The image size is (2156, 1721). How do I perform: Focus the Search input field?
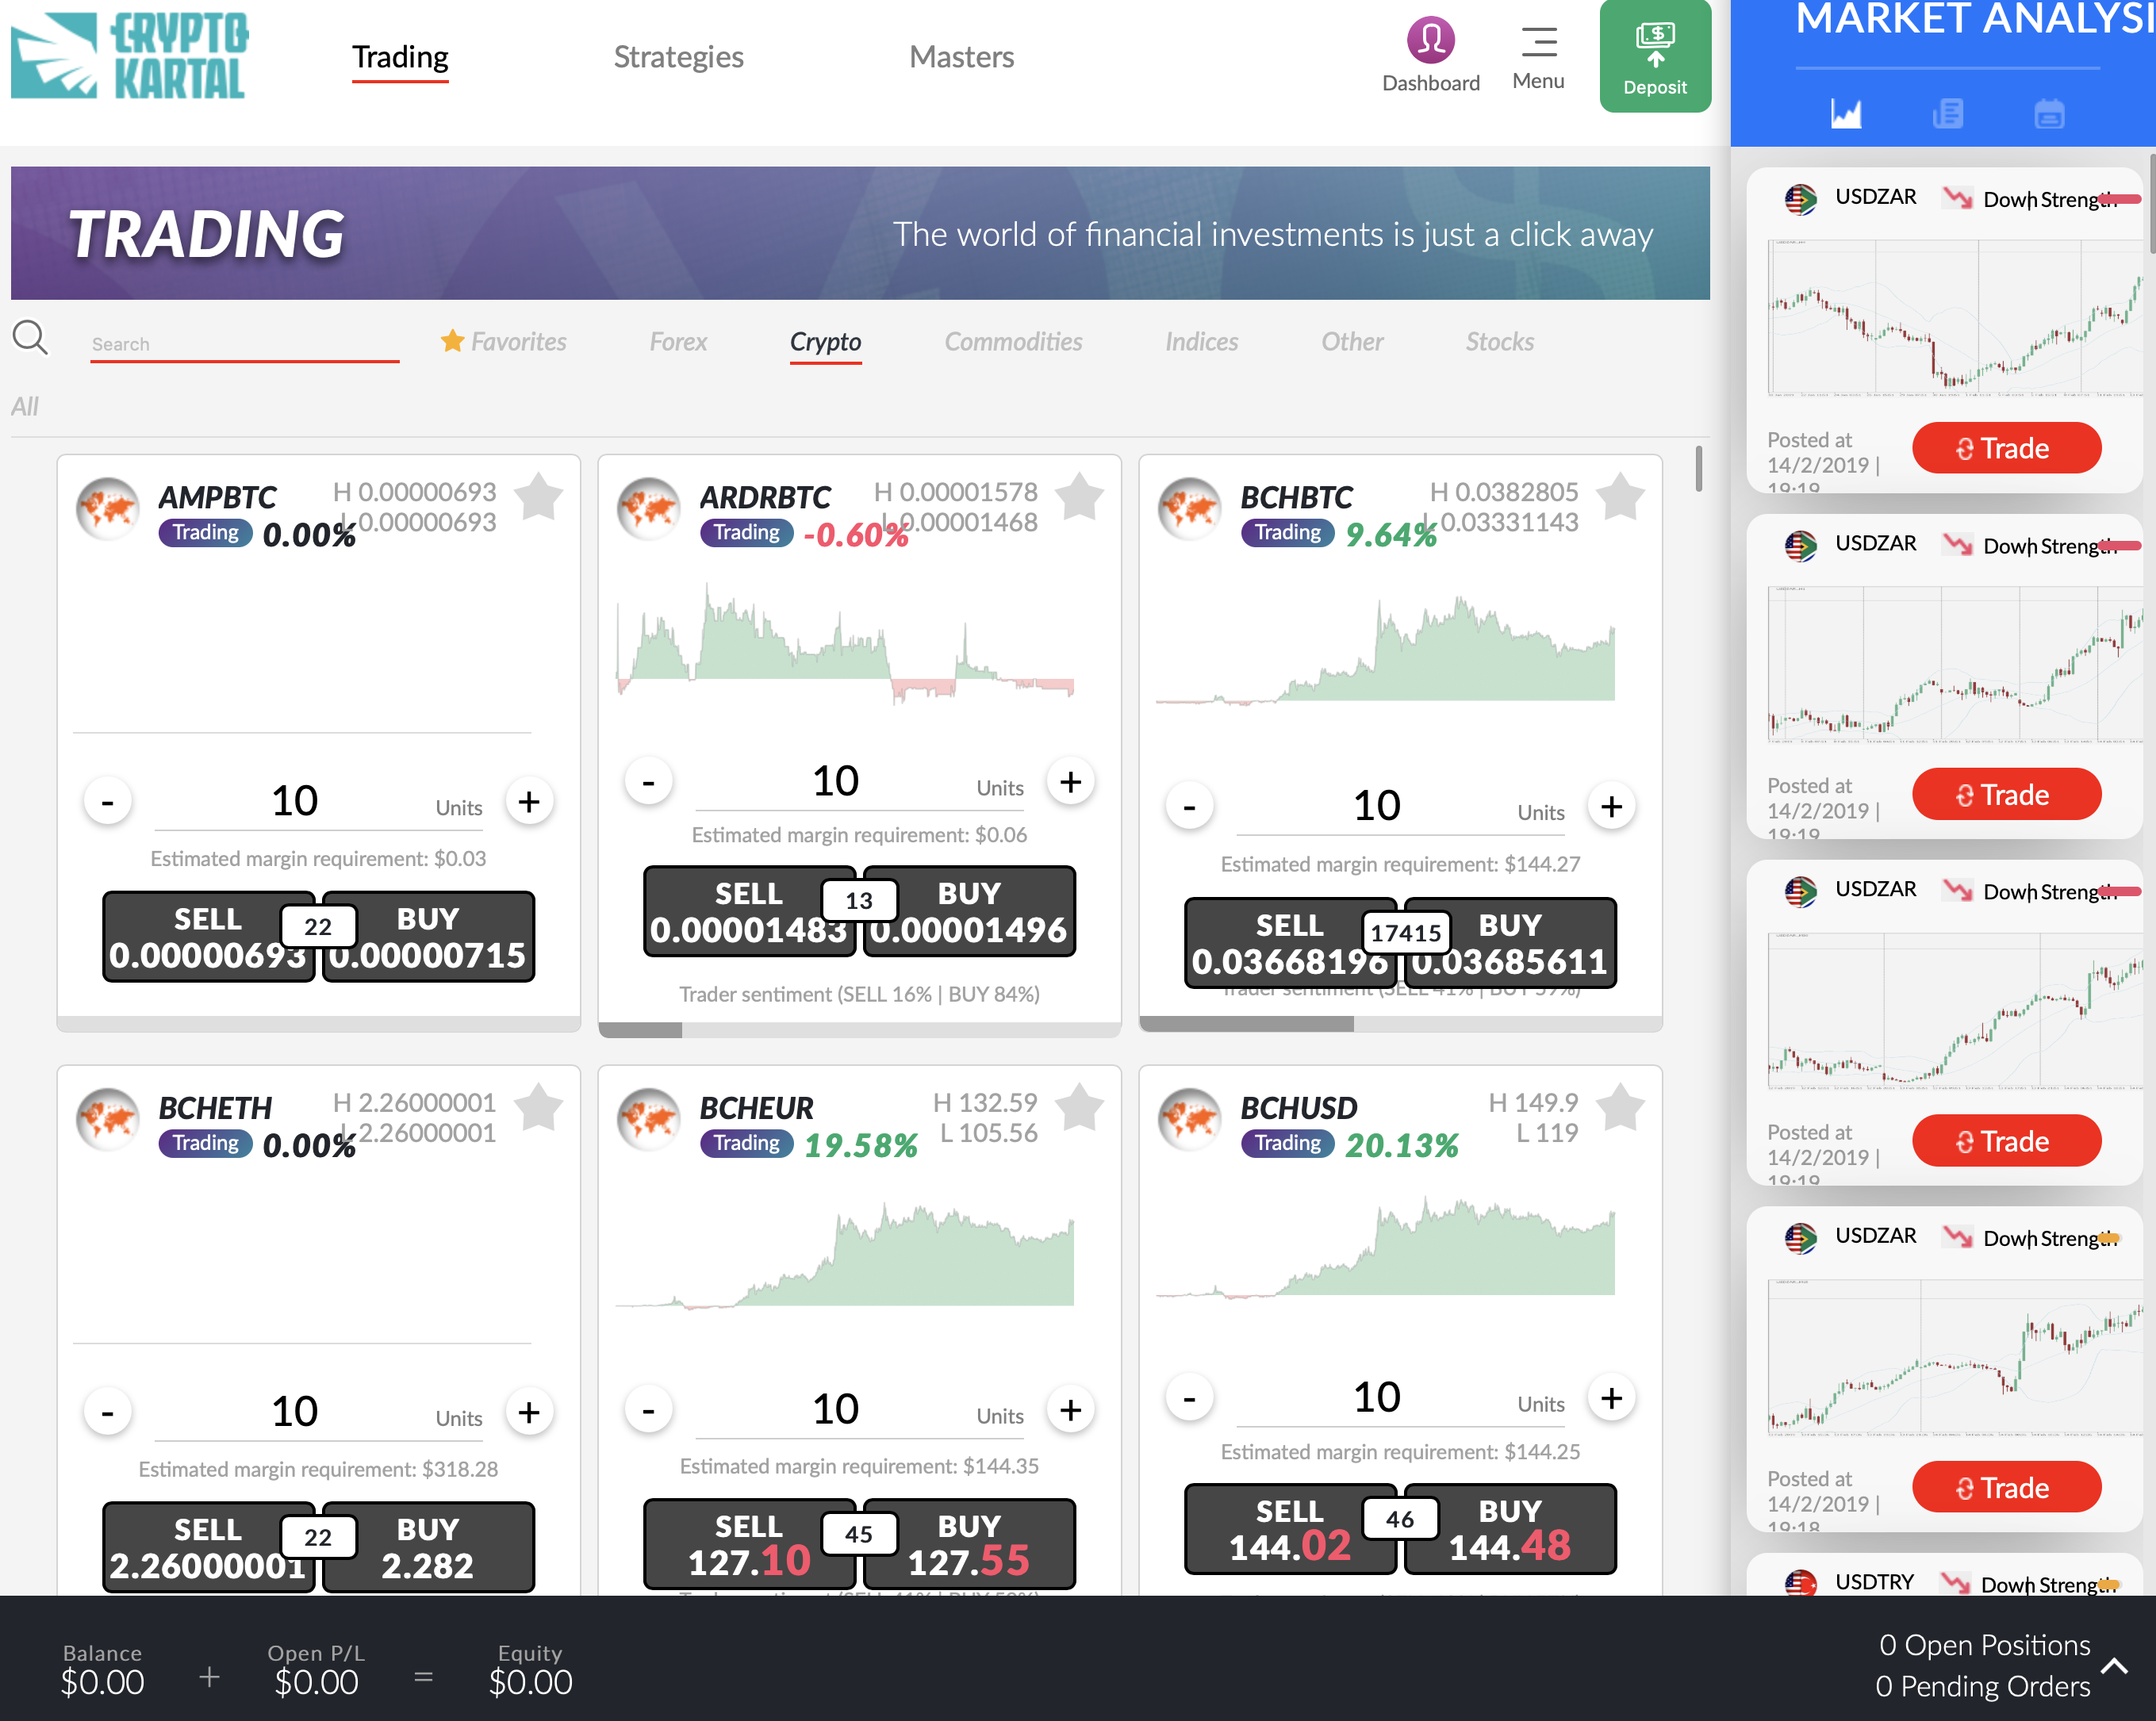(x=245, y=344)
